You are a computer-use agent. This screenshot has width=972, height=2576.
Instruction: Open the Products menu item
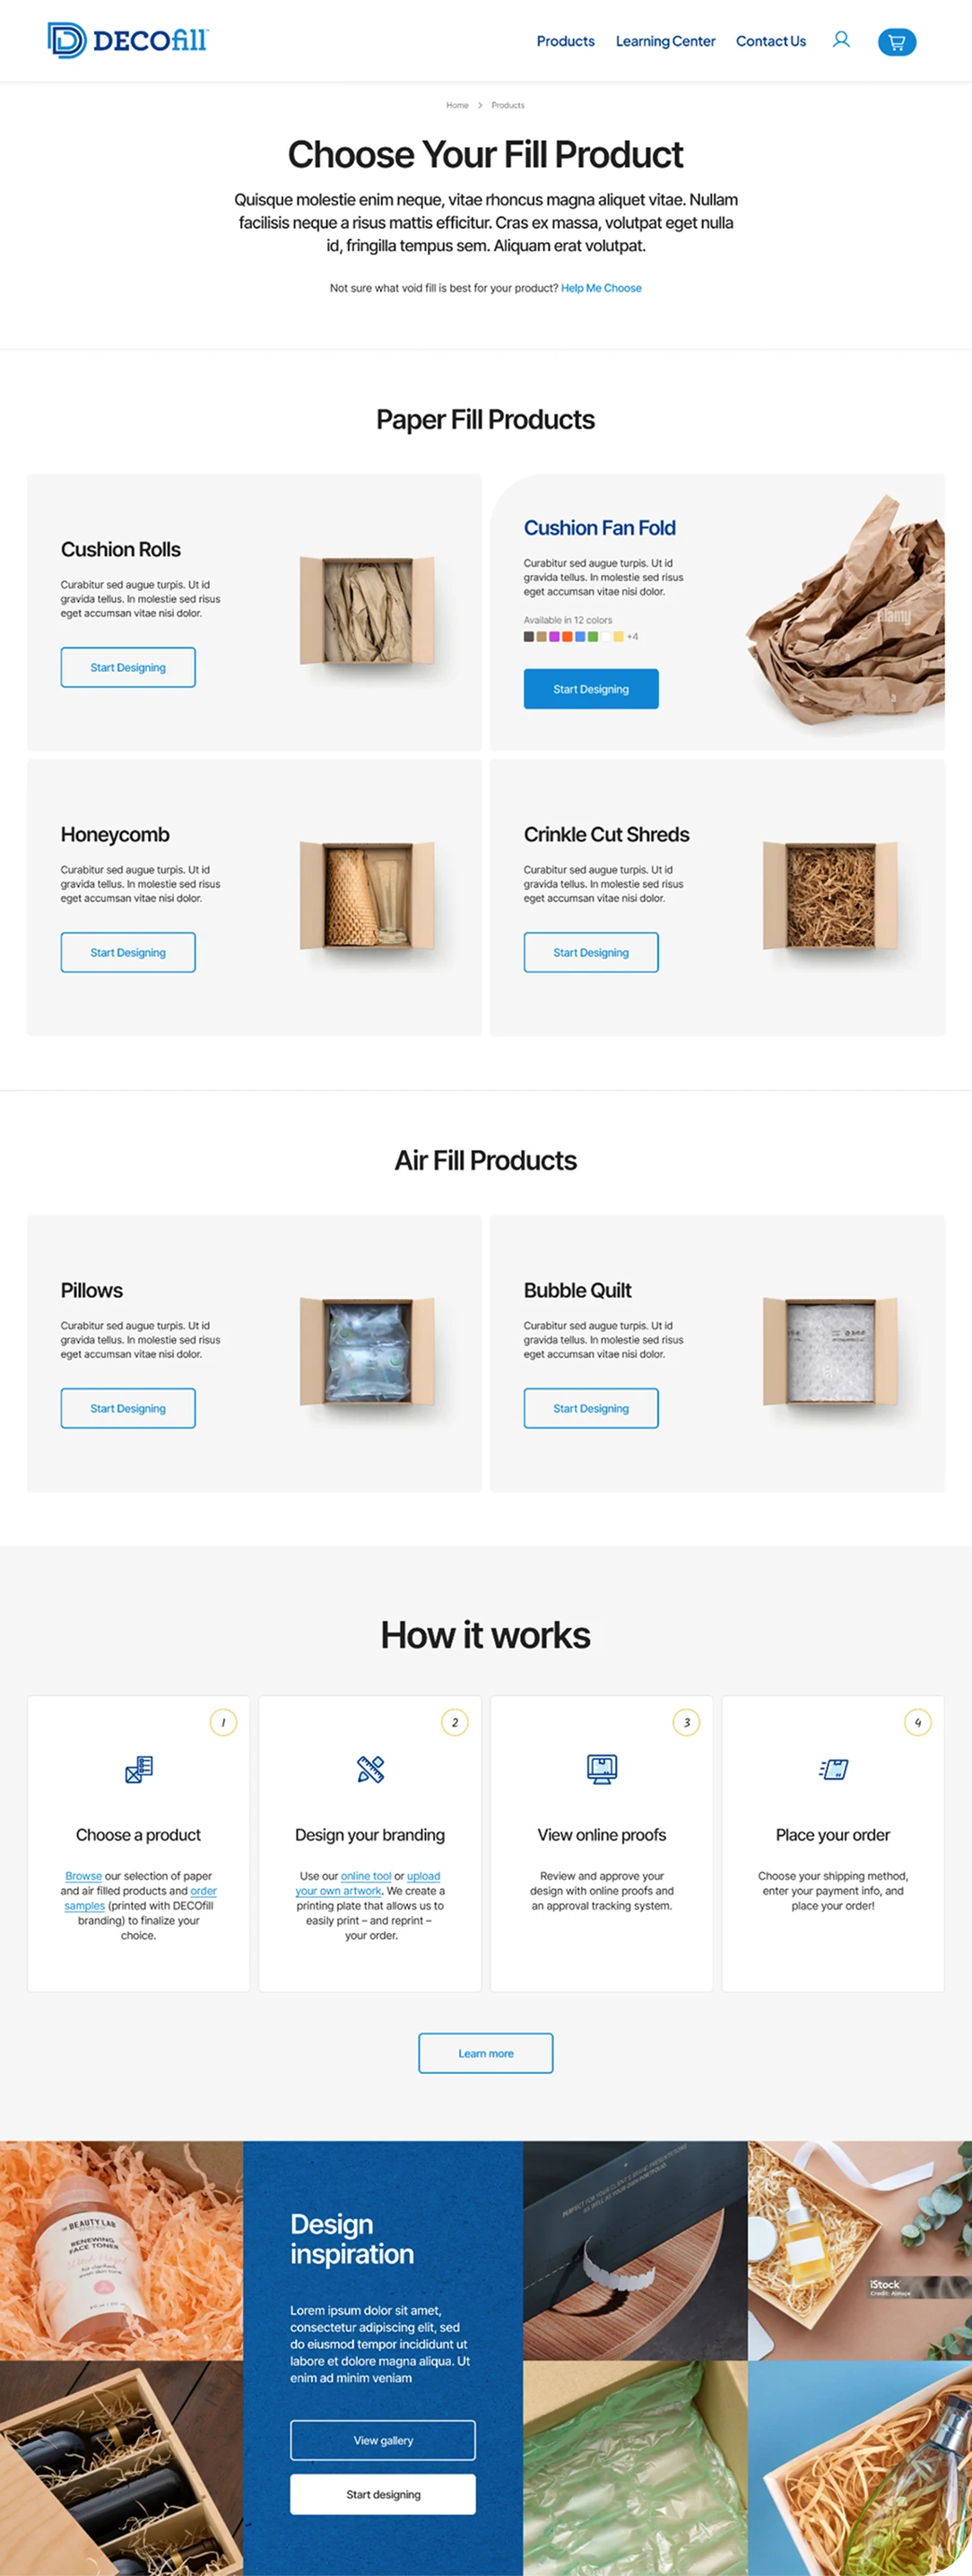coord(565,41)
